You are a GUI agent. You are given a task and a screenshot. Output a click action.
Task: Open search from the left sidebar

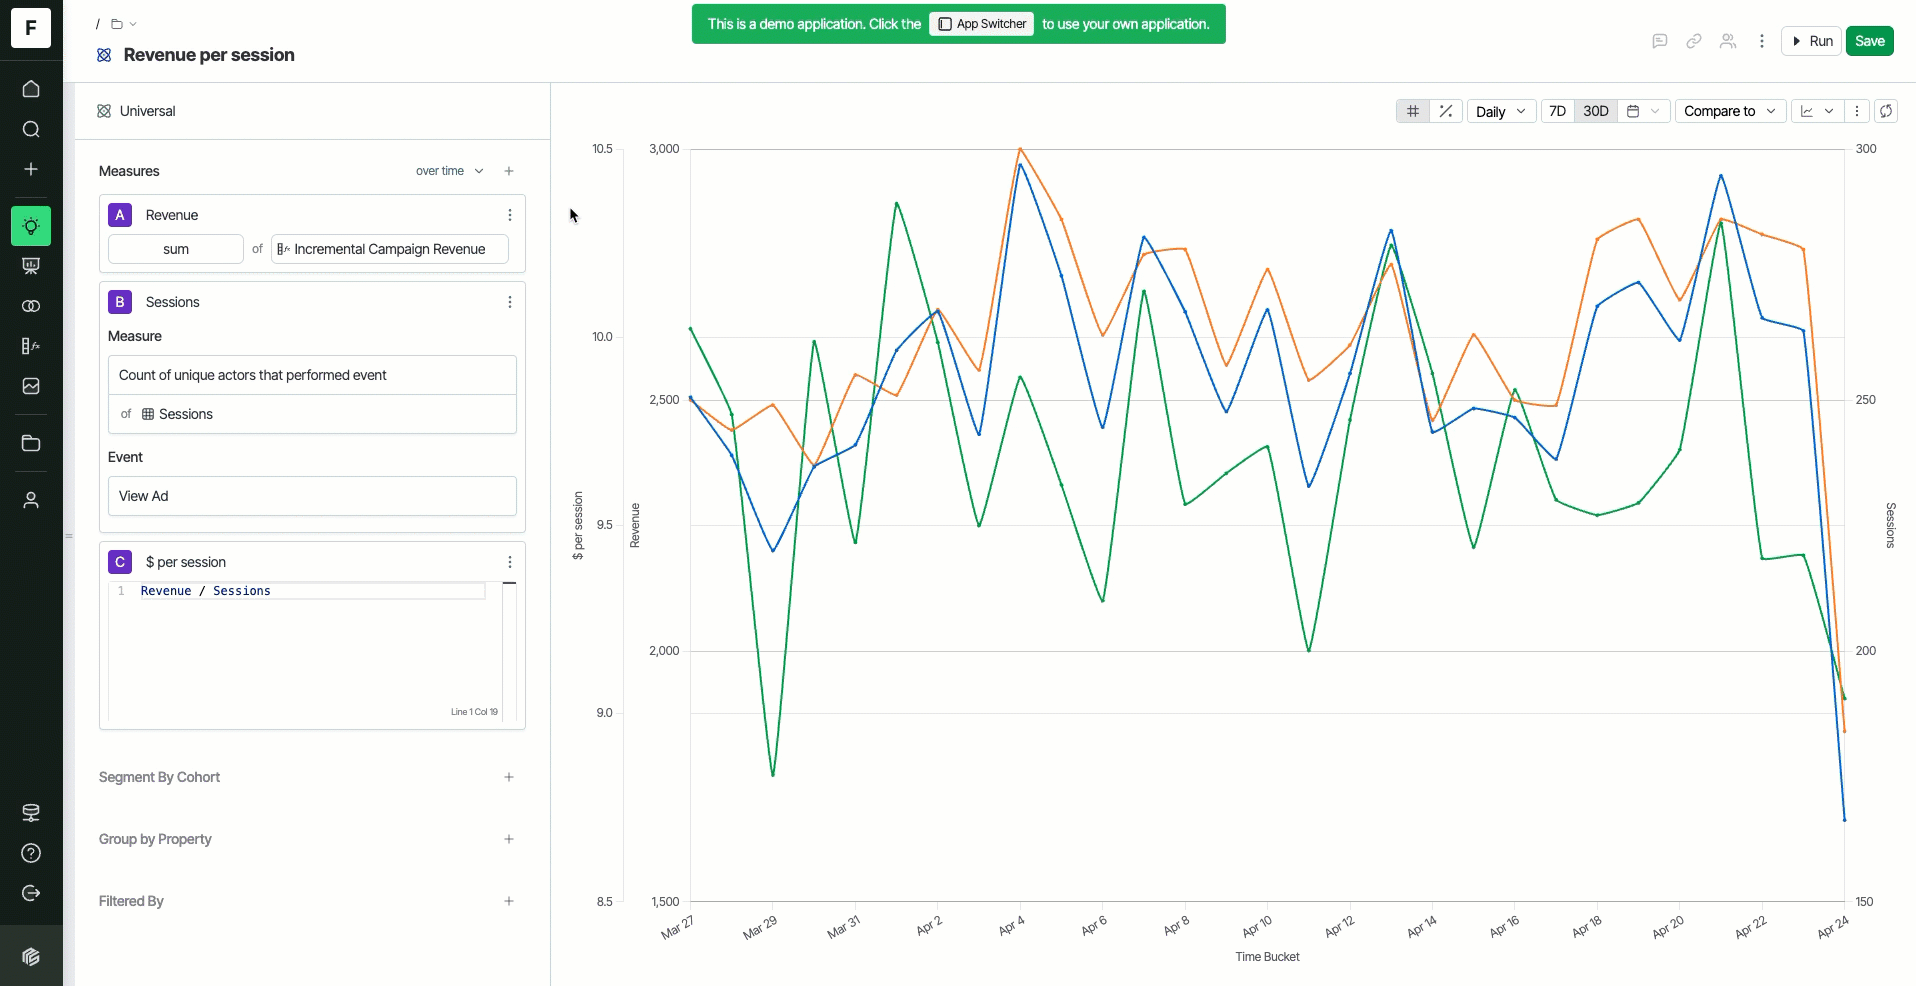(31, 129)
